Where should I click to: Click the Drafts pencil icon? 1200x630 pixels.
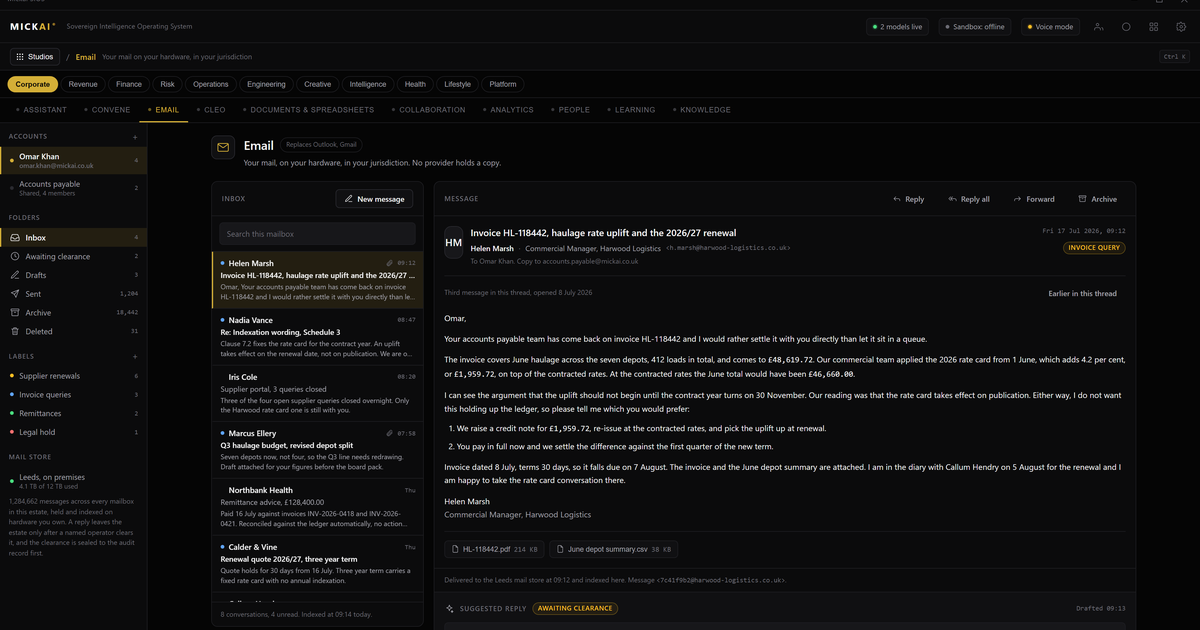pyautogui.click(x=14, y=275)
